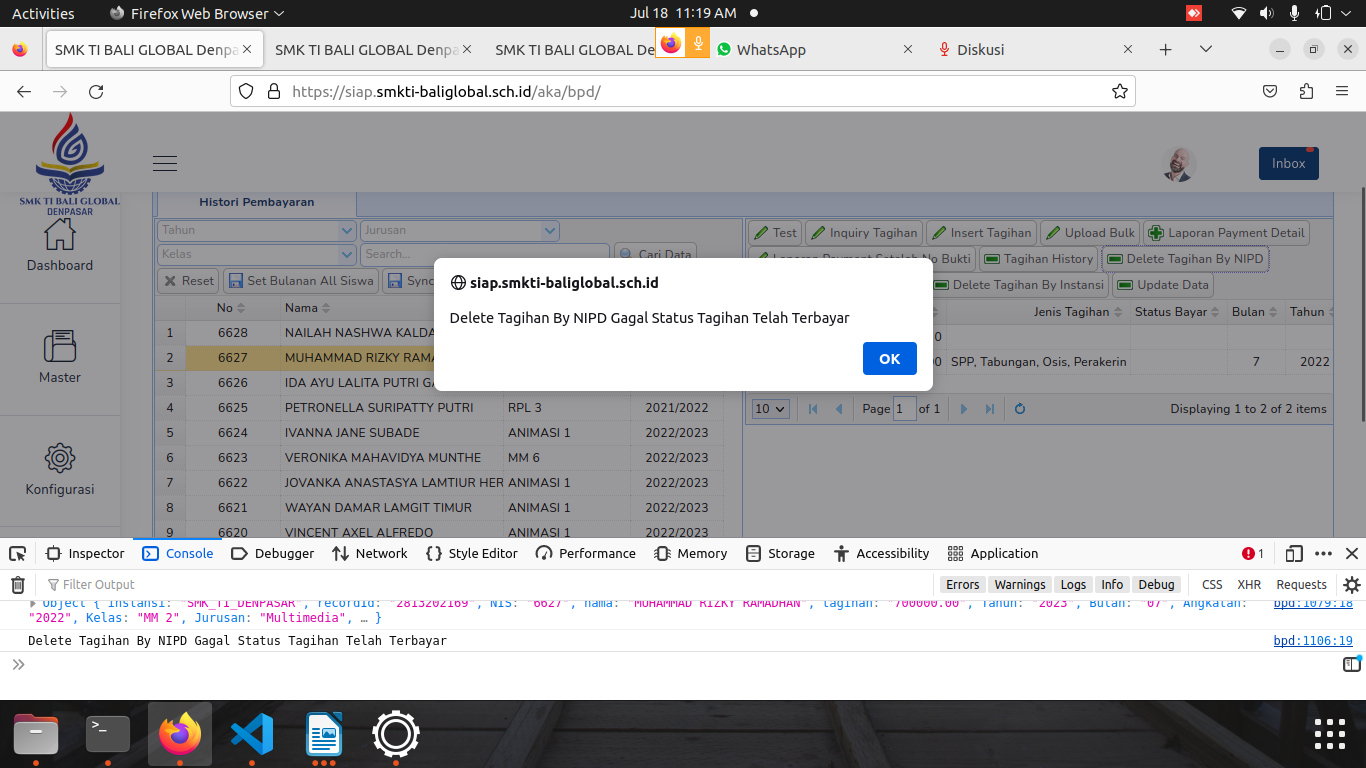Image resolution: width=1366 pixels, height=768 pixels.
Task: Click OK in the alert dialog
Action: tap(889, 359)
